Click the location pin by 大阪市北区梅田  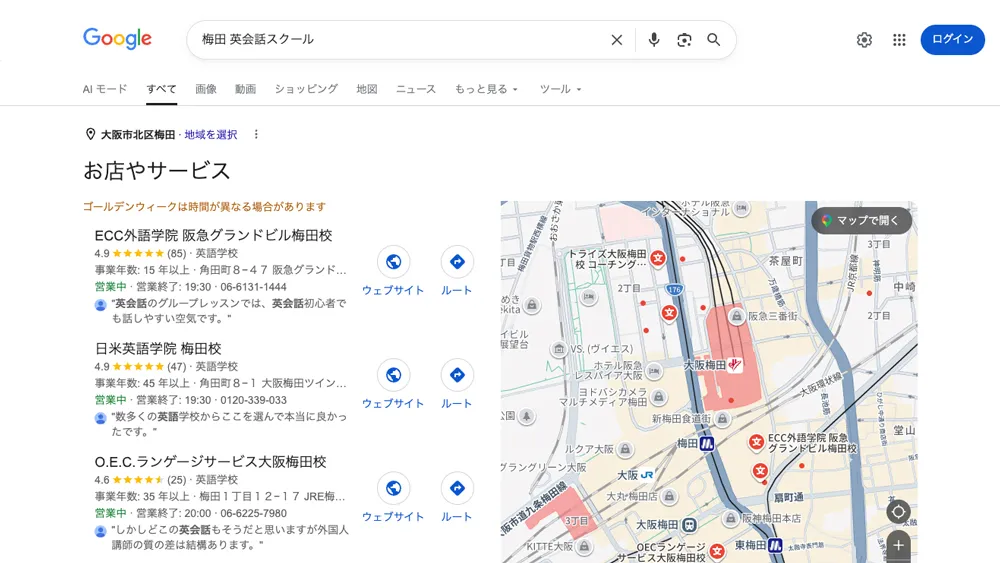91,134
